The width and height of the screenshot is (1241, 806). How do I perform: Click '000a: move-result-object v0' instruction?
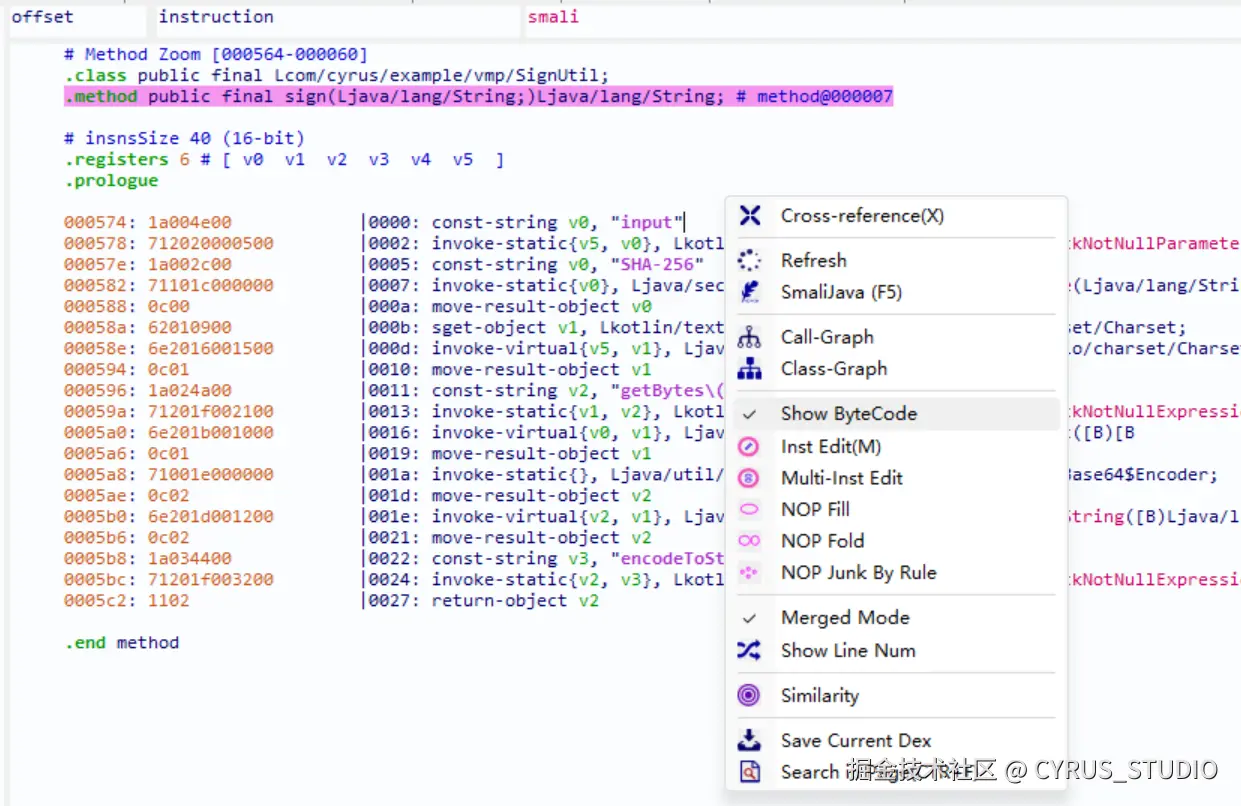click(509, 306)
